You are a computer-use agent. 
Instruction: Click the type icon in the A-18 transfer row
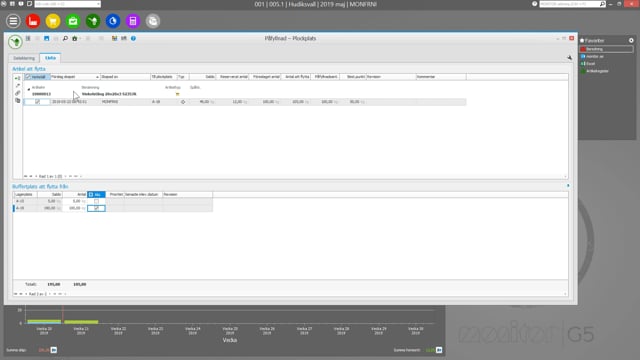tap(183, 102)
